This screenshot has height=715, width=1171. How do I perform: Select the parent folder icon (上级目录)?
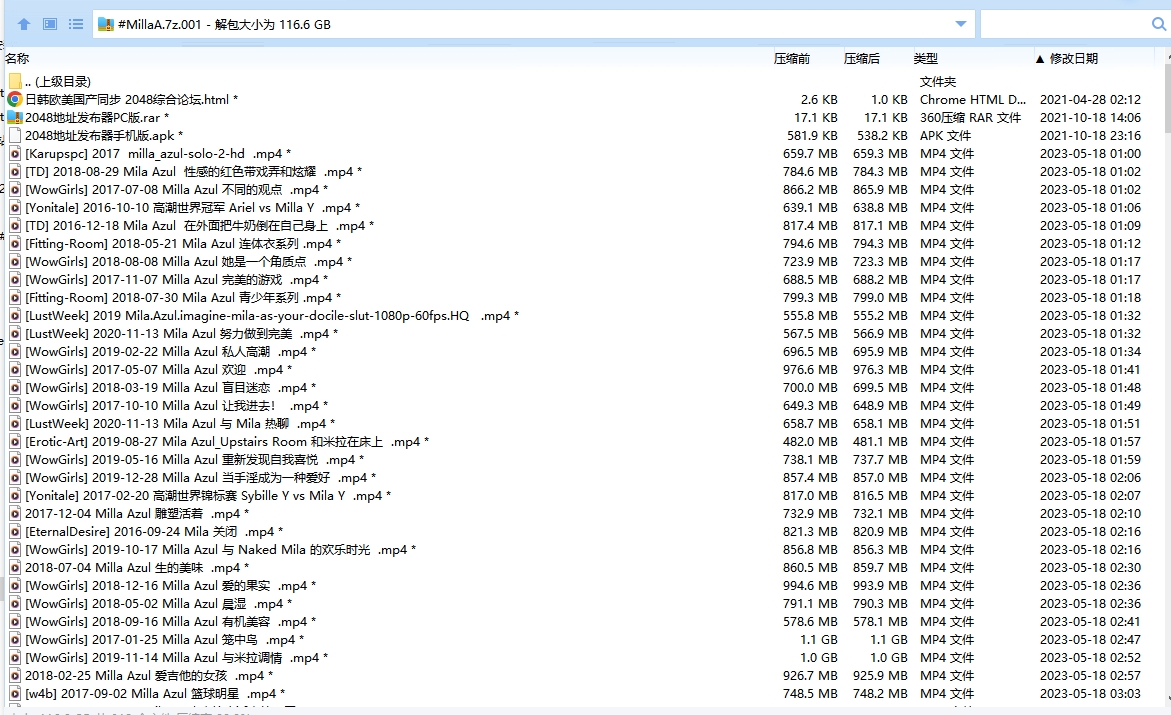click(15, 81)
